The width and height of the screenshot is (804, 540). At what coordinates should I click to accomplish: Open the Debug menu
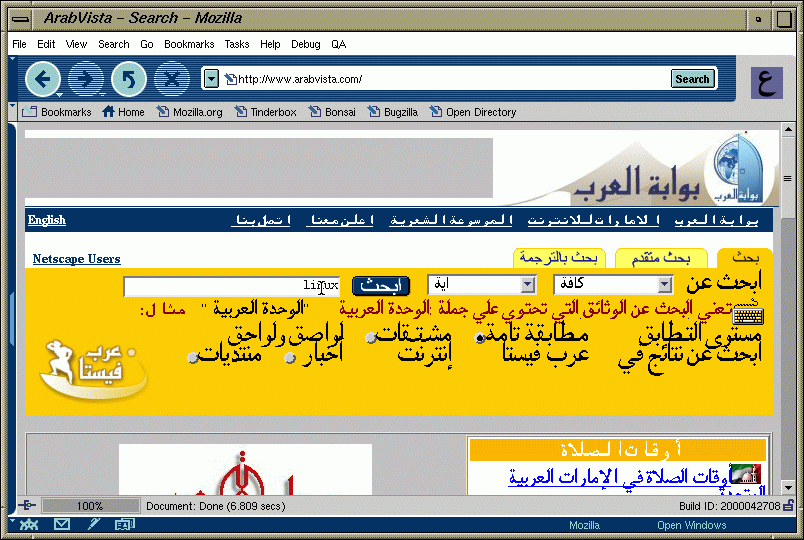pyautogui.click(x=306, y=44)
